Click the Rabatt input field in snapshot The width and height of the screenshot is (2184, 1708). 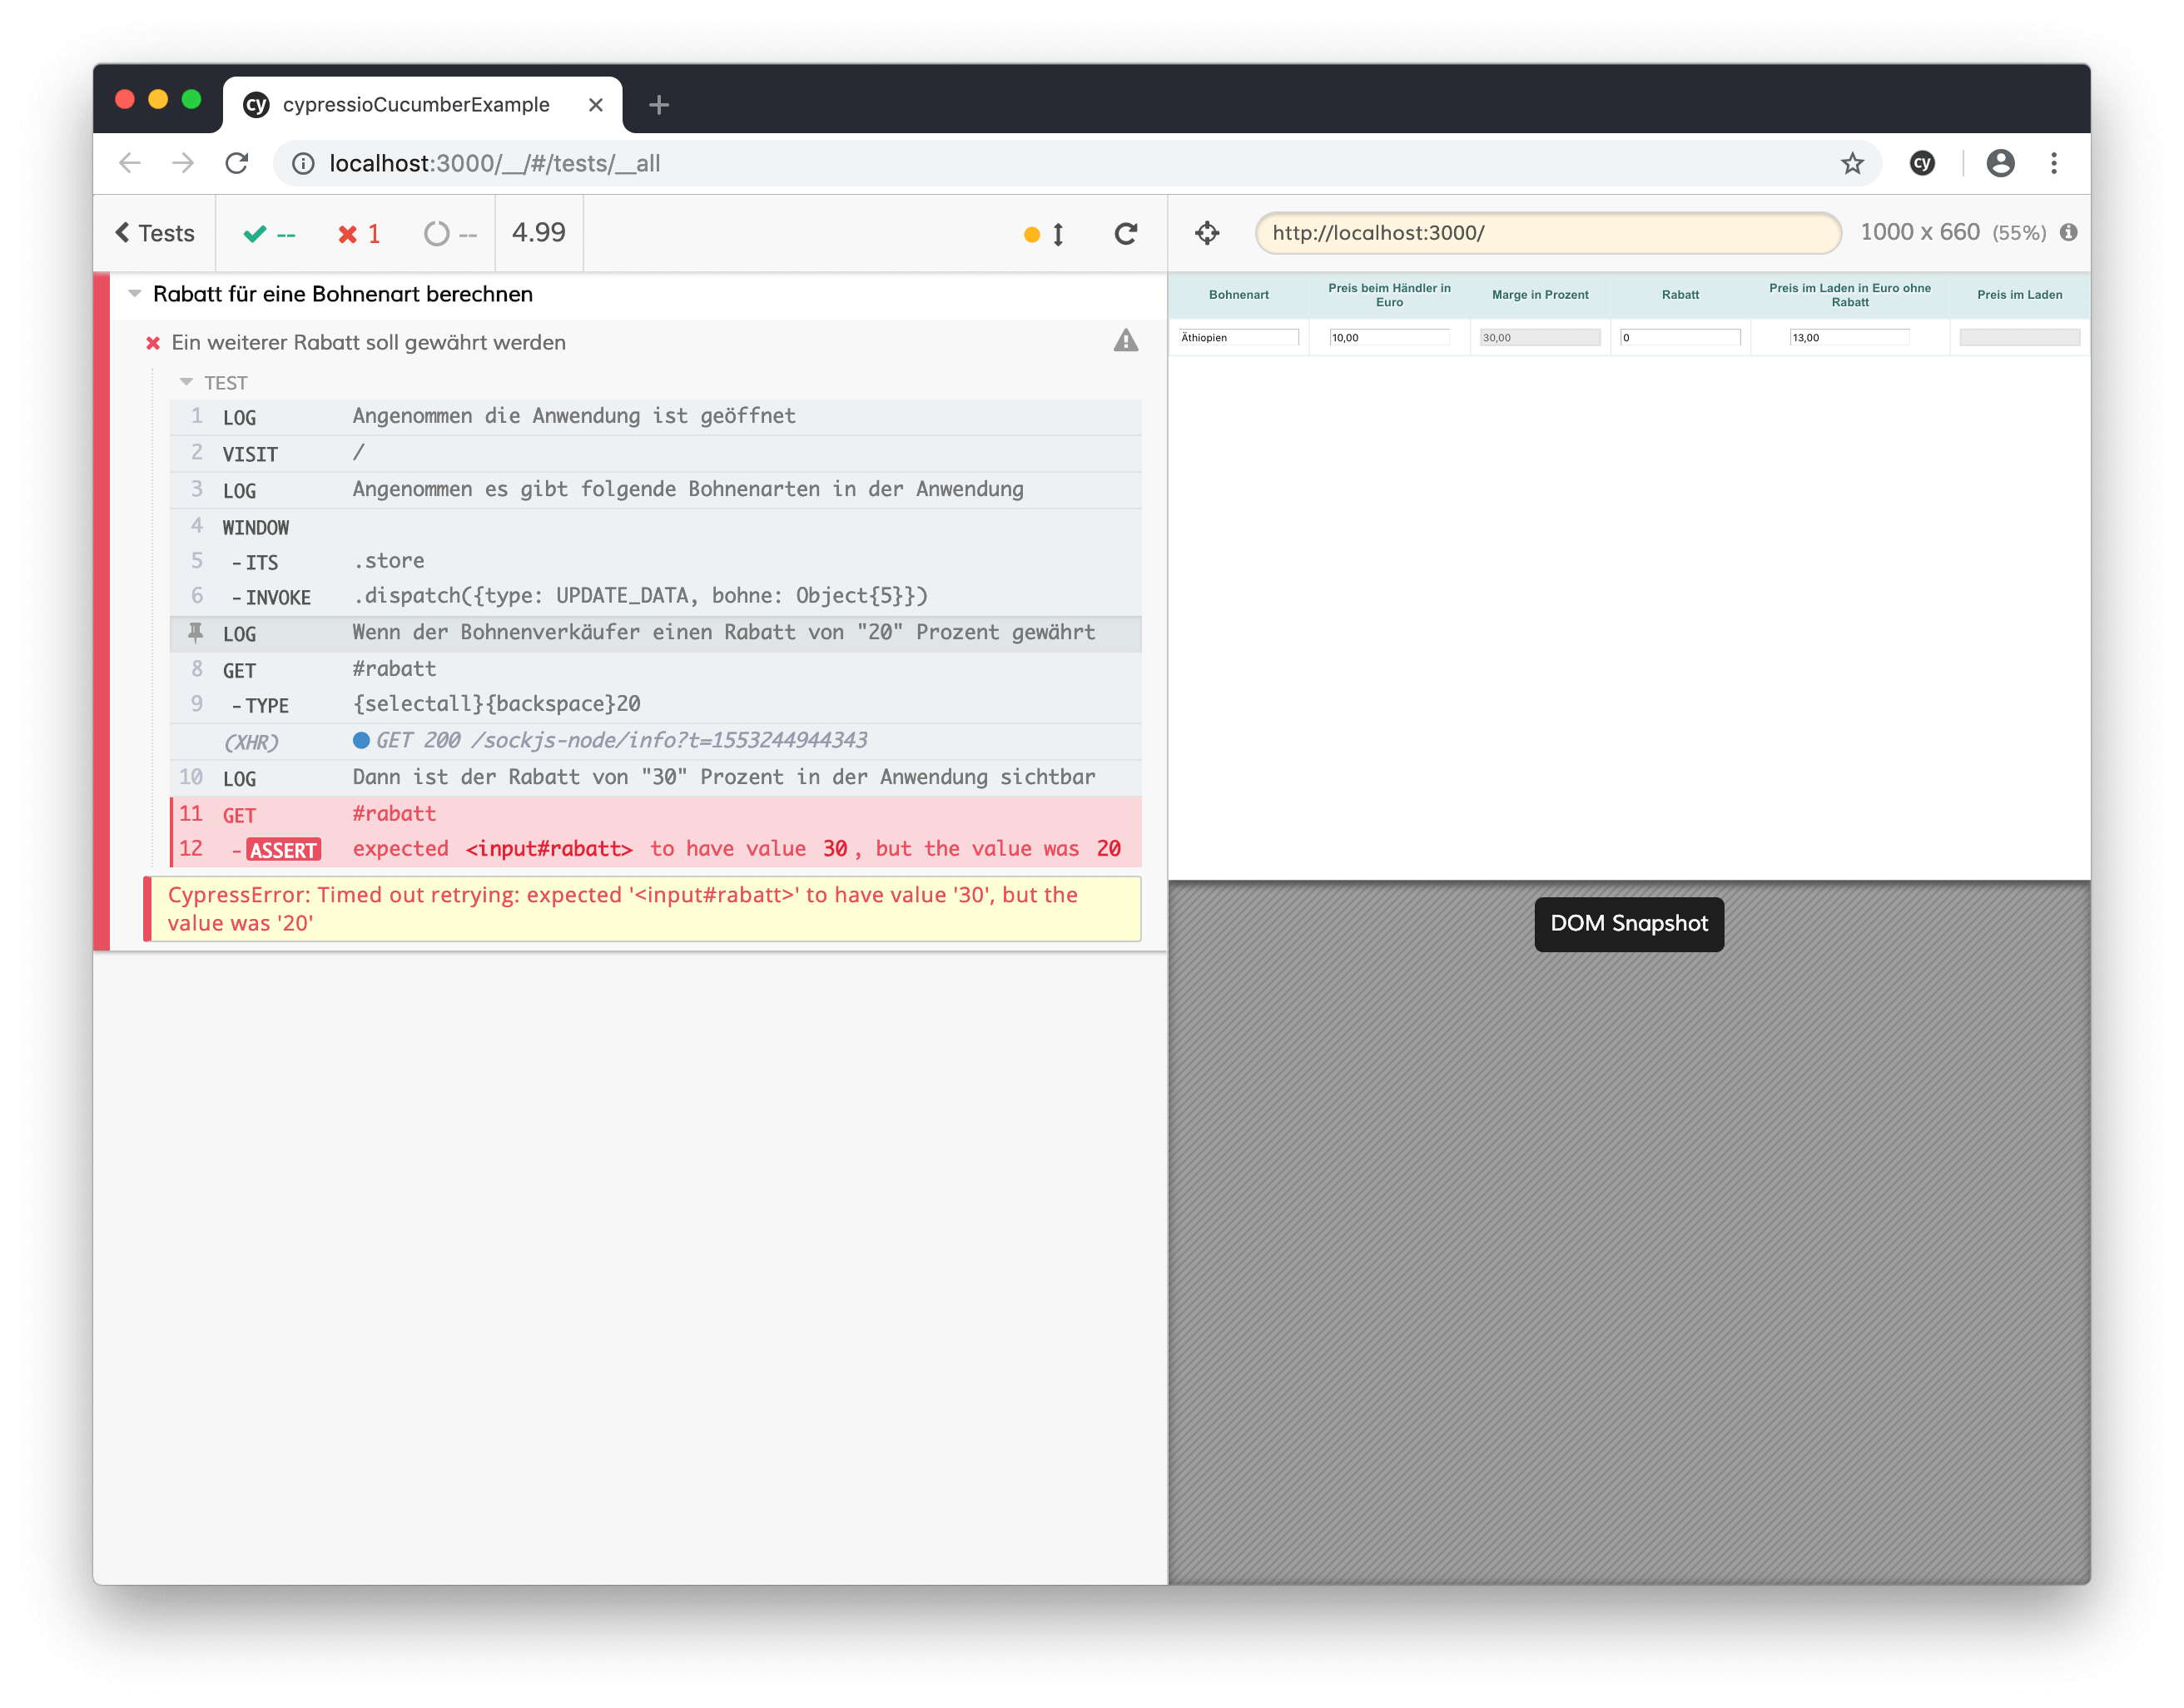pos(1680,337)
